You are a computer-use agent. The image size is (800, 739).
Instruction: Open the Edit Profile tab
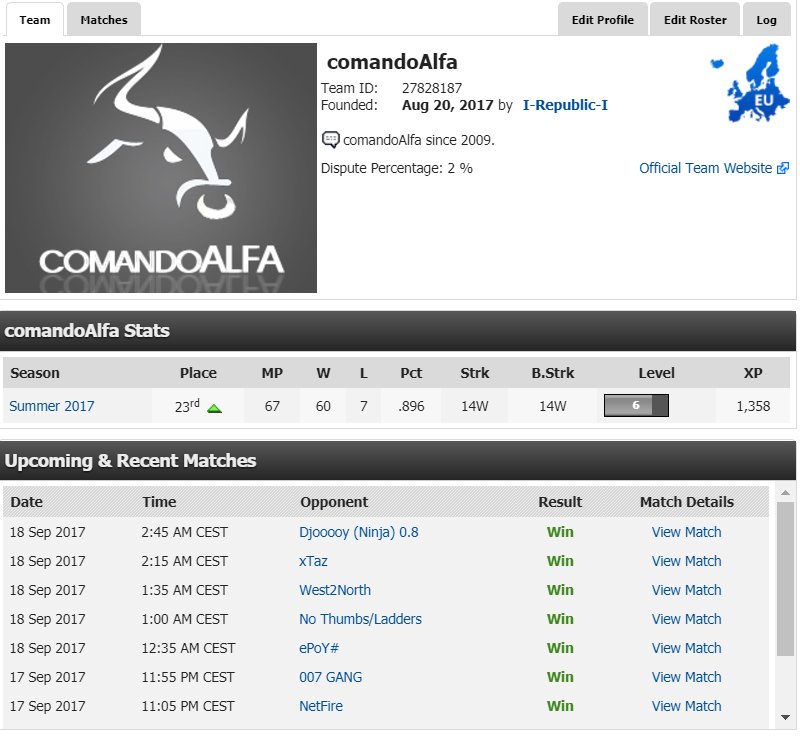click(x=603, y=20)
